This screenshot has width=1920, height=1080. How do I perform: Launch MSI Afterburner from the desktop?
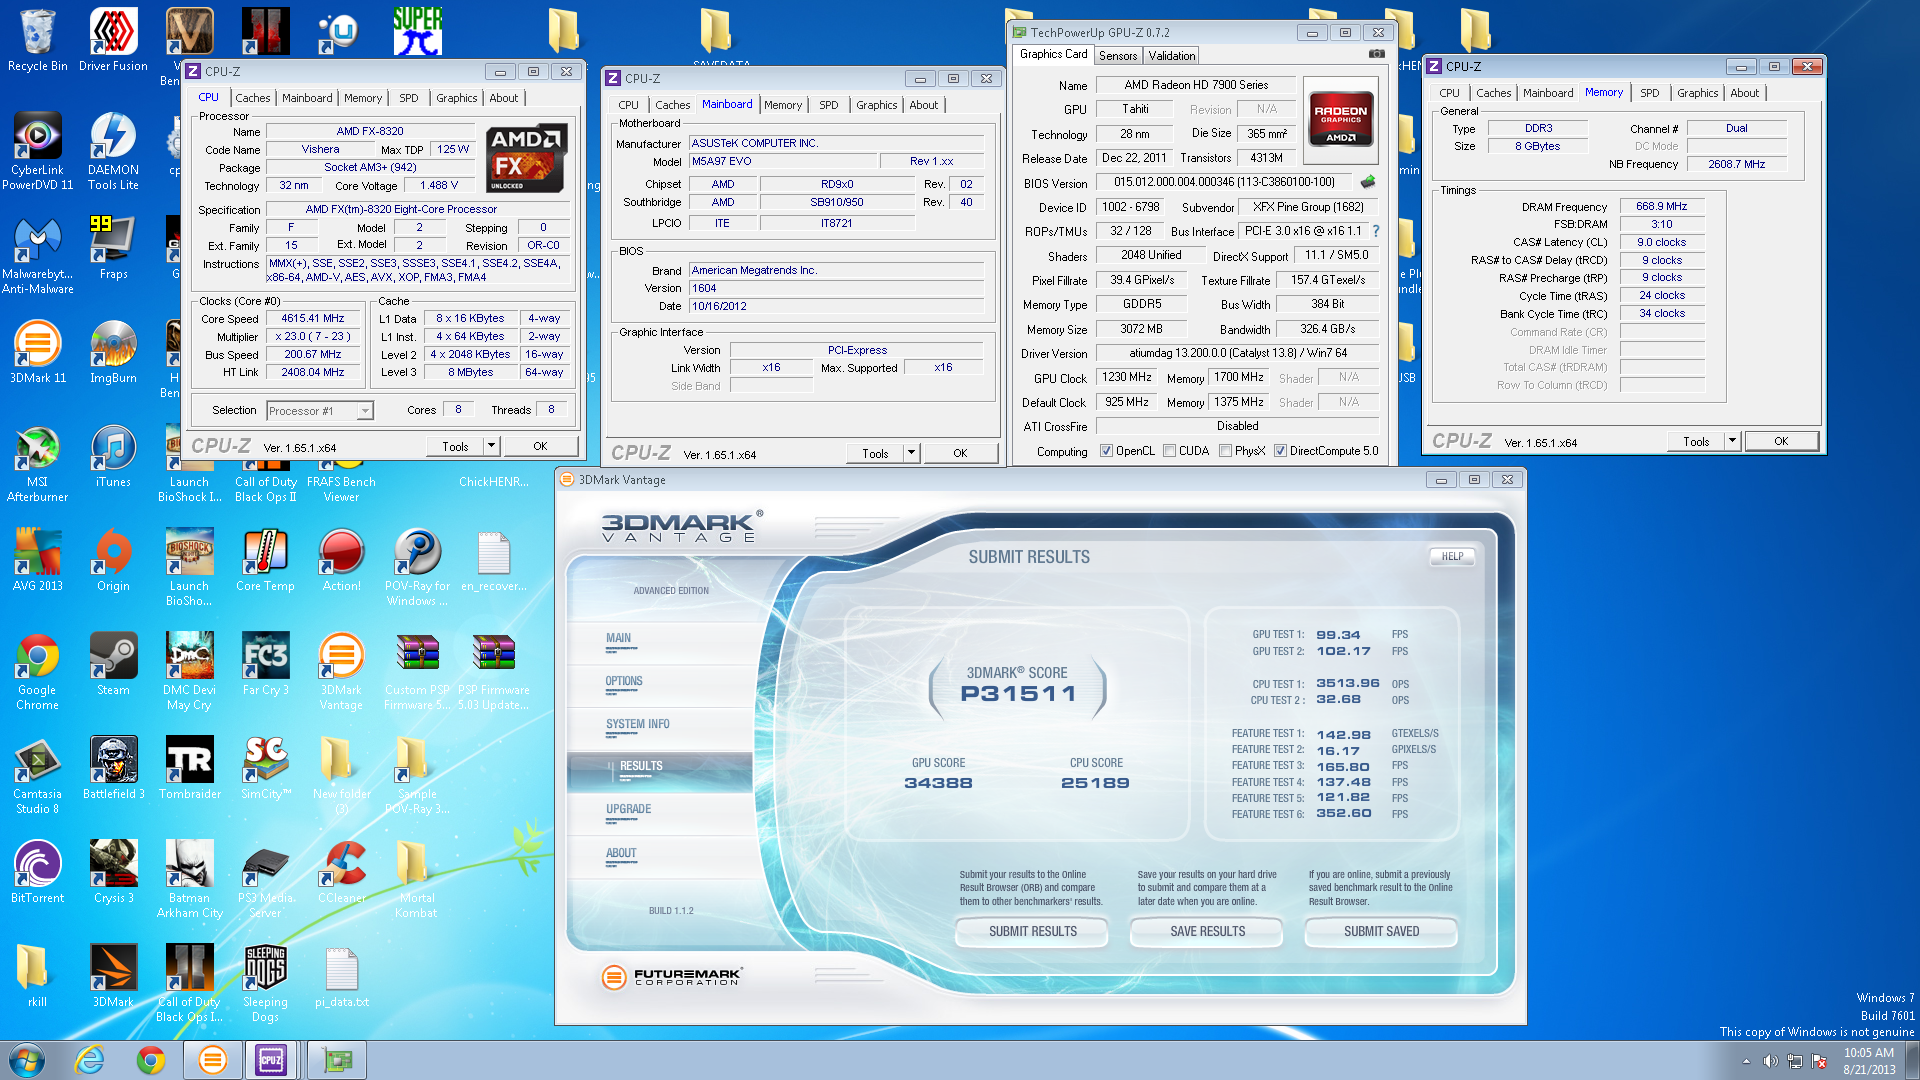pos(38,464)
